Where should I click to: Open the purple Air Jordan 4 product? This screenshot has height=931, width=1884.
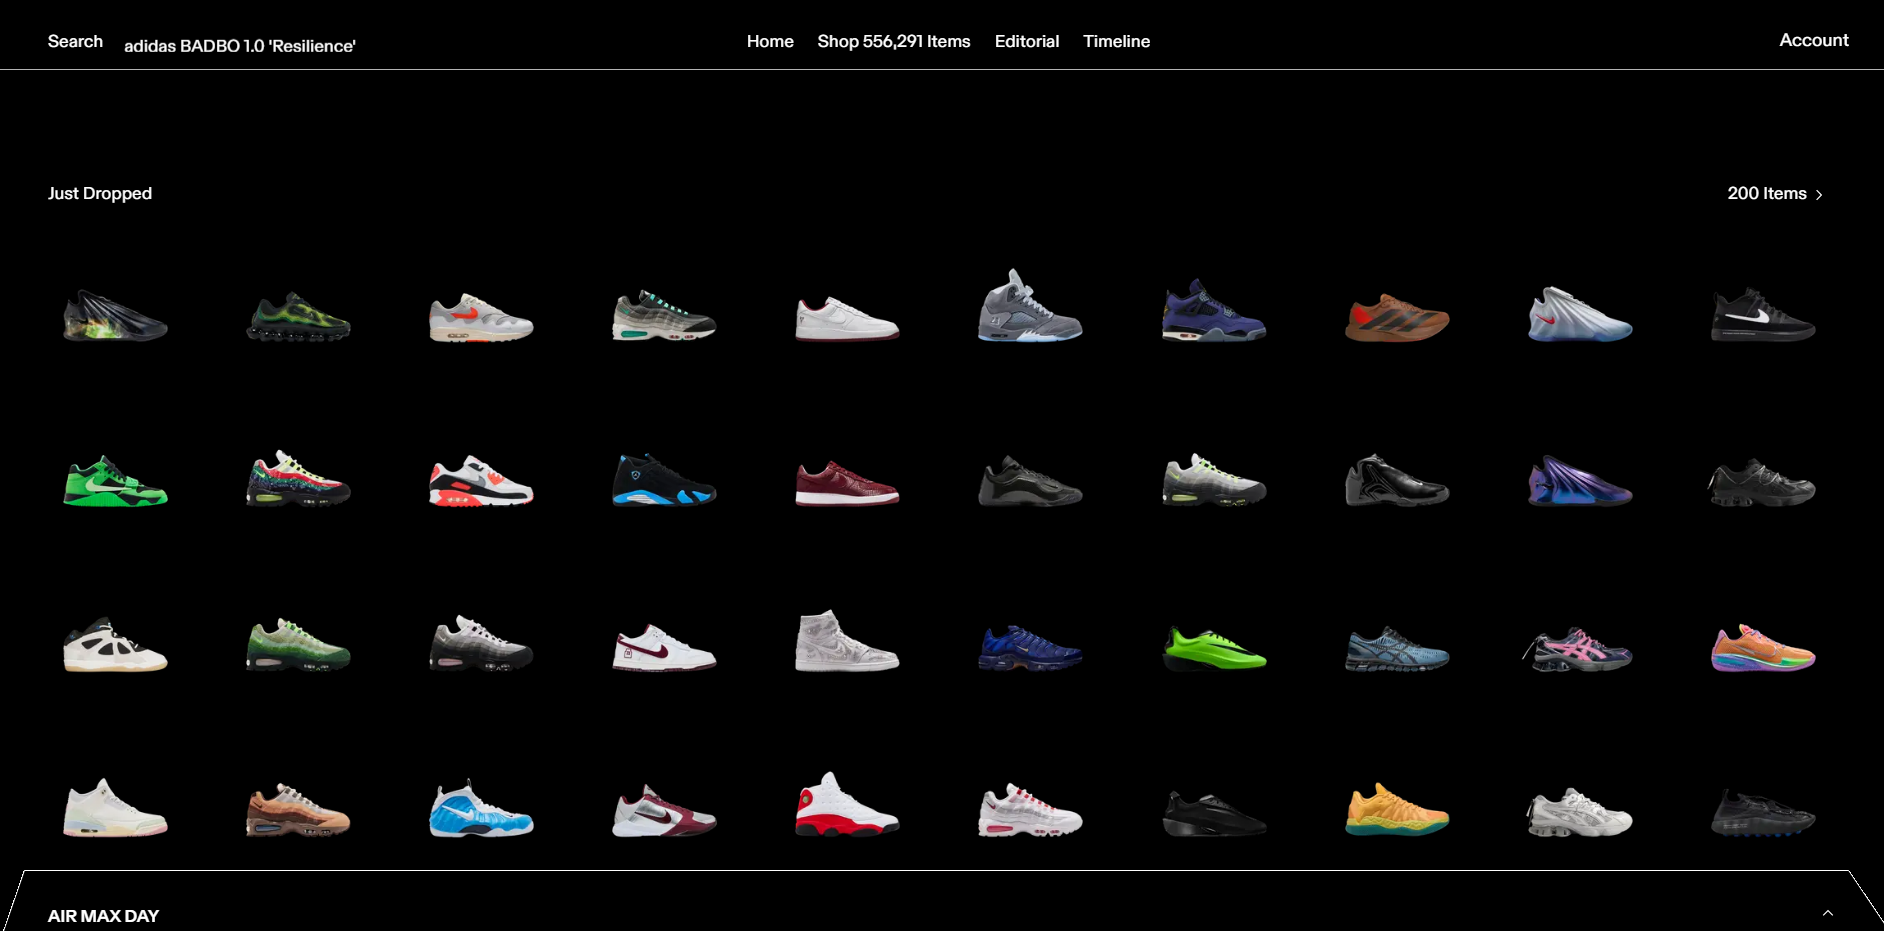click(1213, 315)
